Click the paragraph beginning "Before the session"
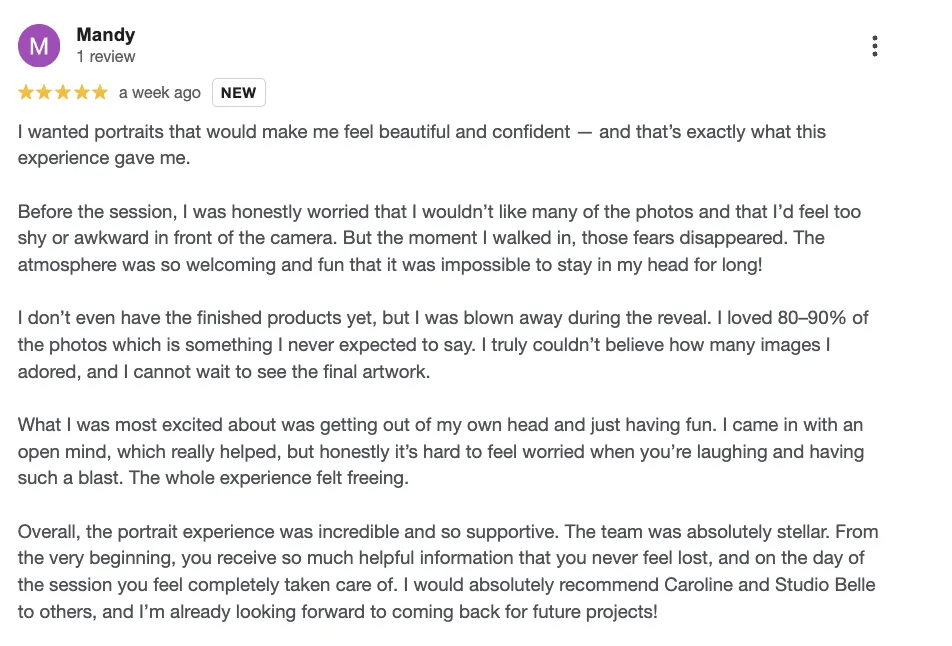 (430, 238)
